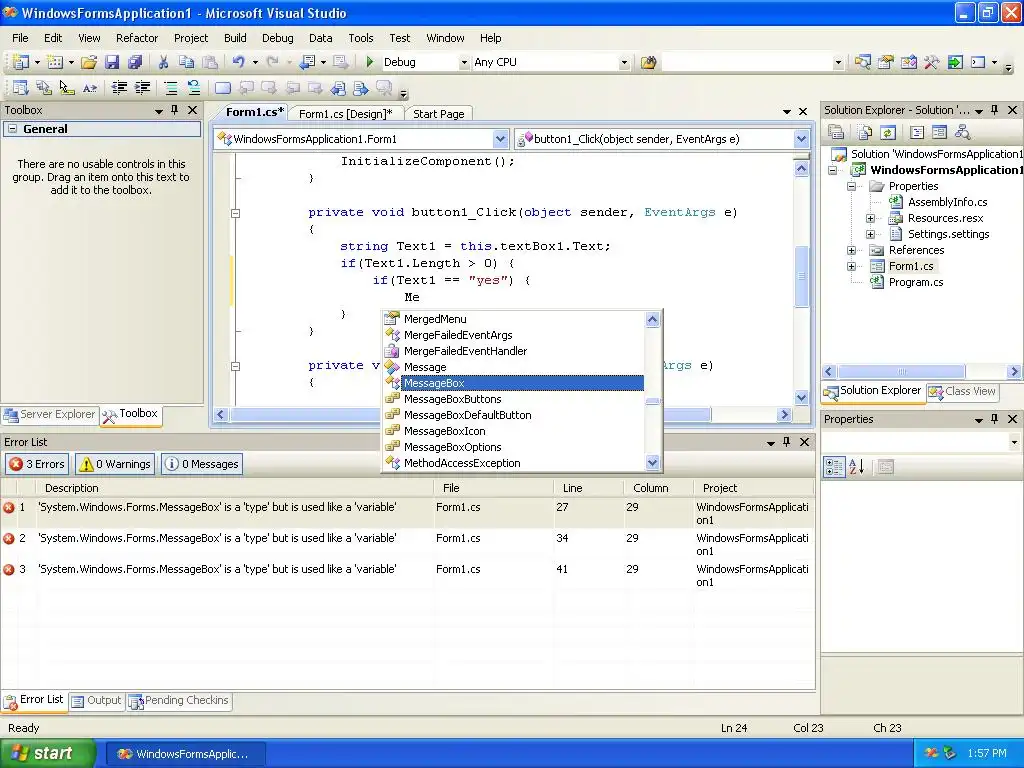Click the Copy toolbar icon
The image size is (1024, 768).
[x=186, y=62]
